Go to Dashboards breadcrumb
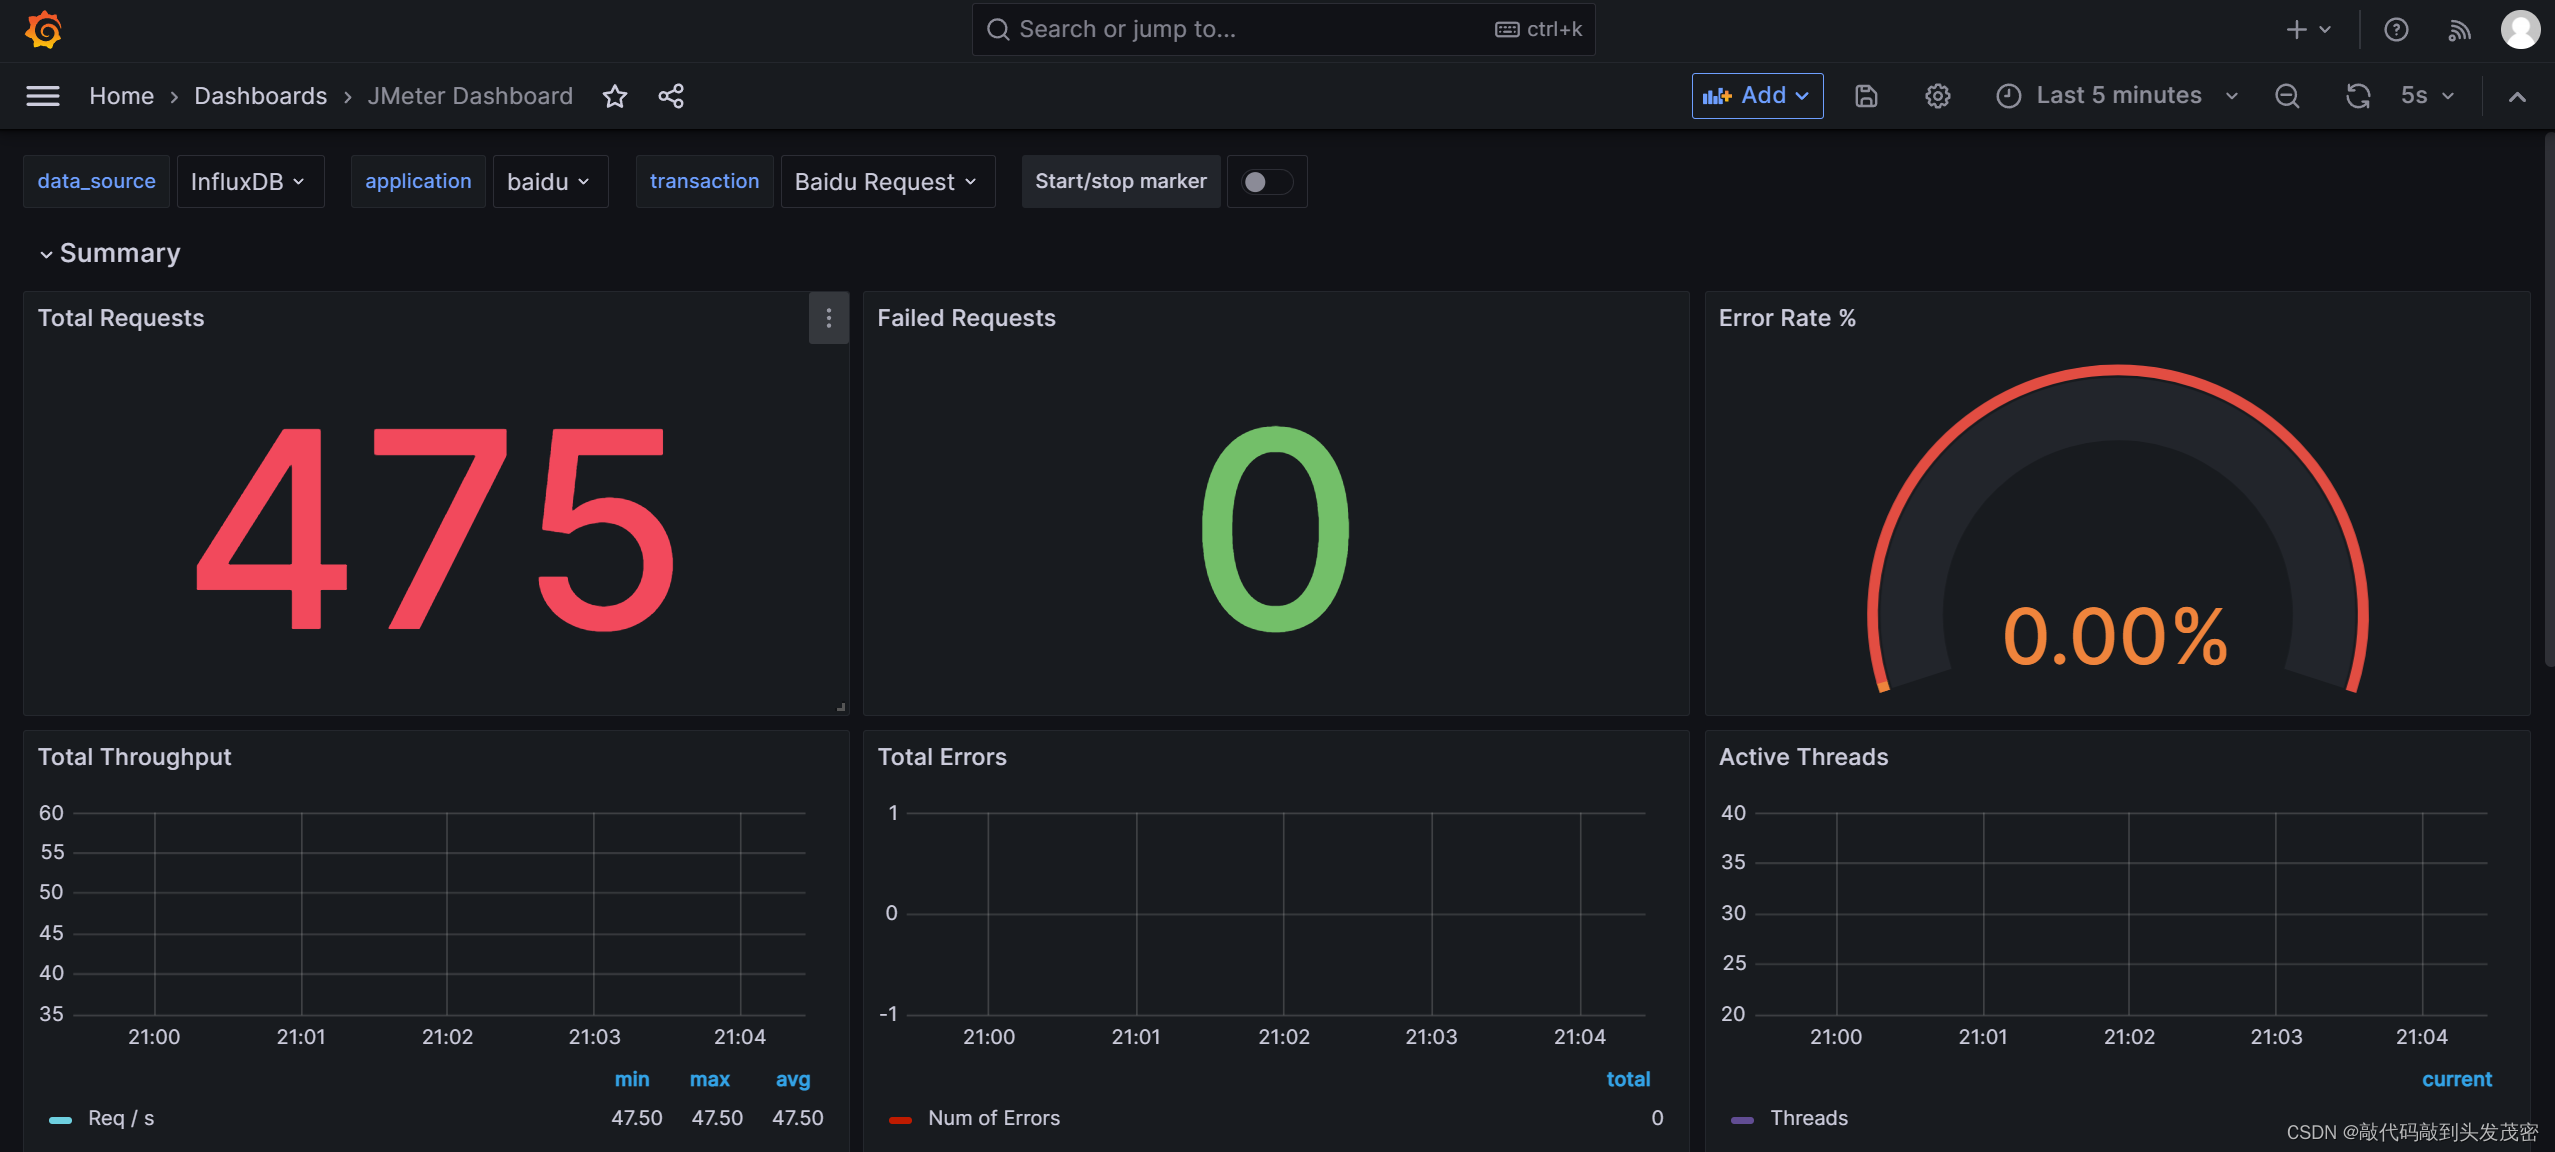 [x=260, y=96]
